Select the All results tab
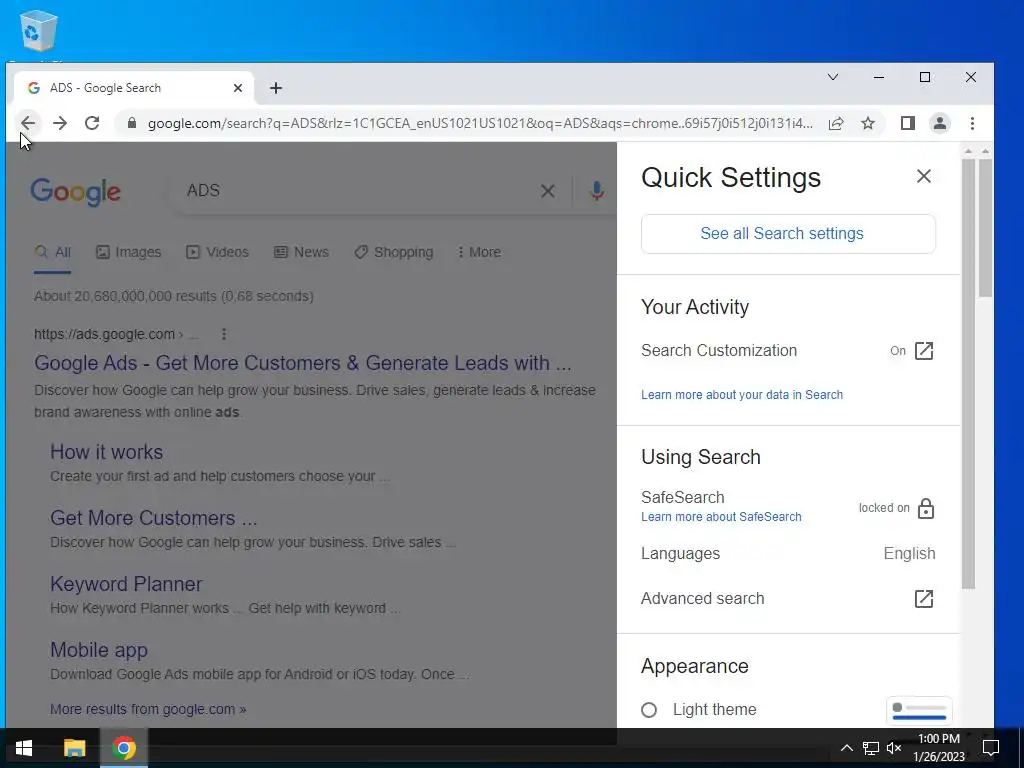The height and width of the screenshot is (768, 1024). coord(52,252)
